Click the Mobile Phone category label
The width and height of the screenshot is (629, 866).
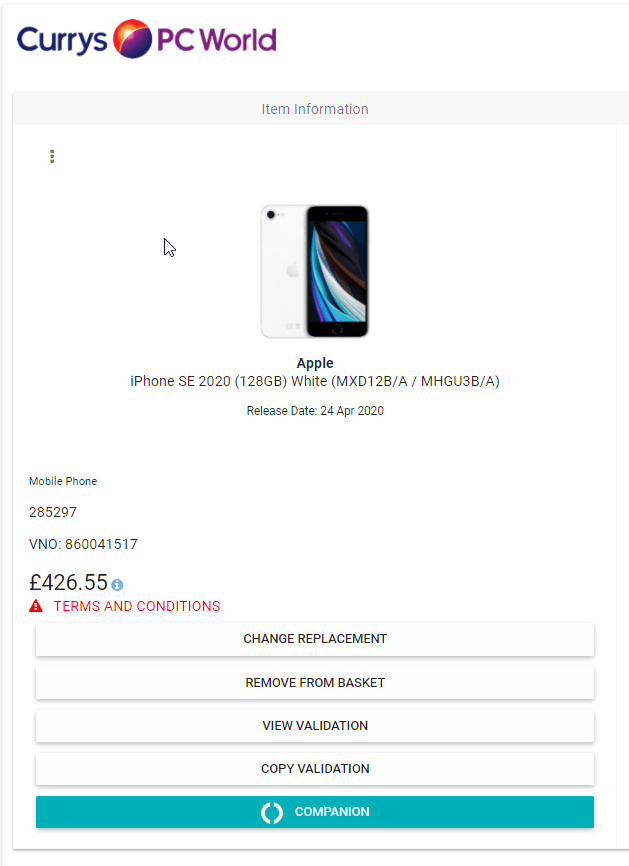(x=63, y=481)
